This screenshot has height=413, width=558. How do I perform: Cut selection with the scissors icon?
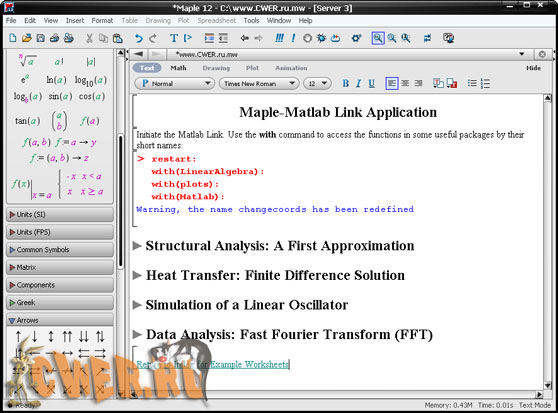point(89,38)
